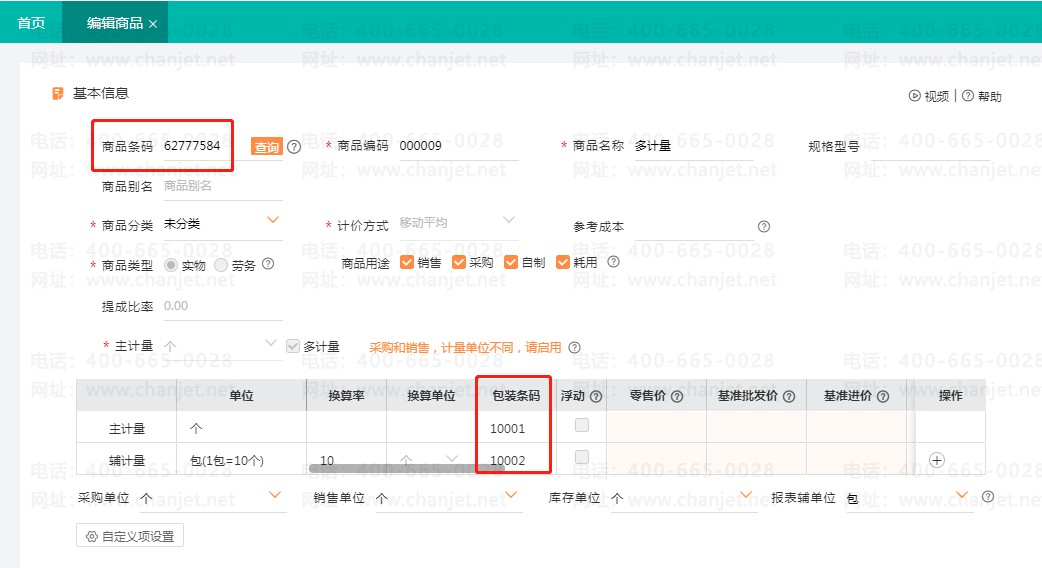Viewport: 1042px width, 568px height.
Task: Click 商品别名 input field
Action: click(x=223, y=187)
